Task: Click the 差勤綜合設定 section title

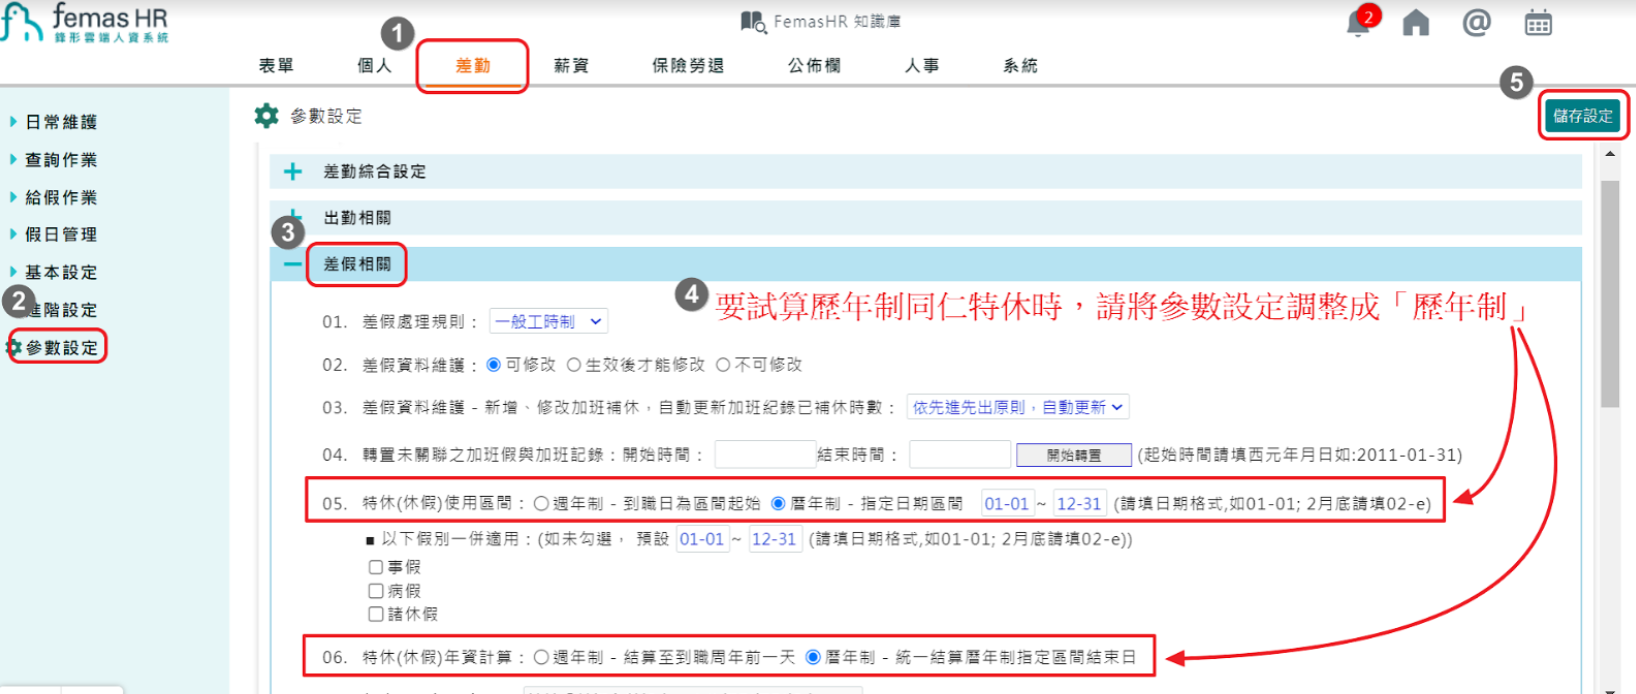Action: point(374,172)
